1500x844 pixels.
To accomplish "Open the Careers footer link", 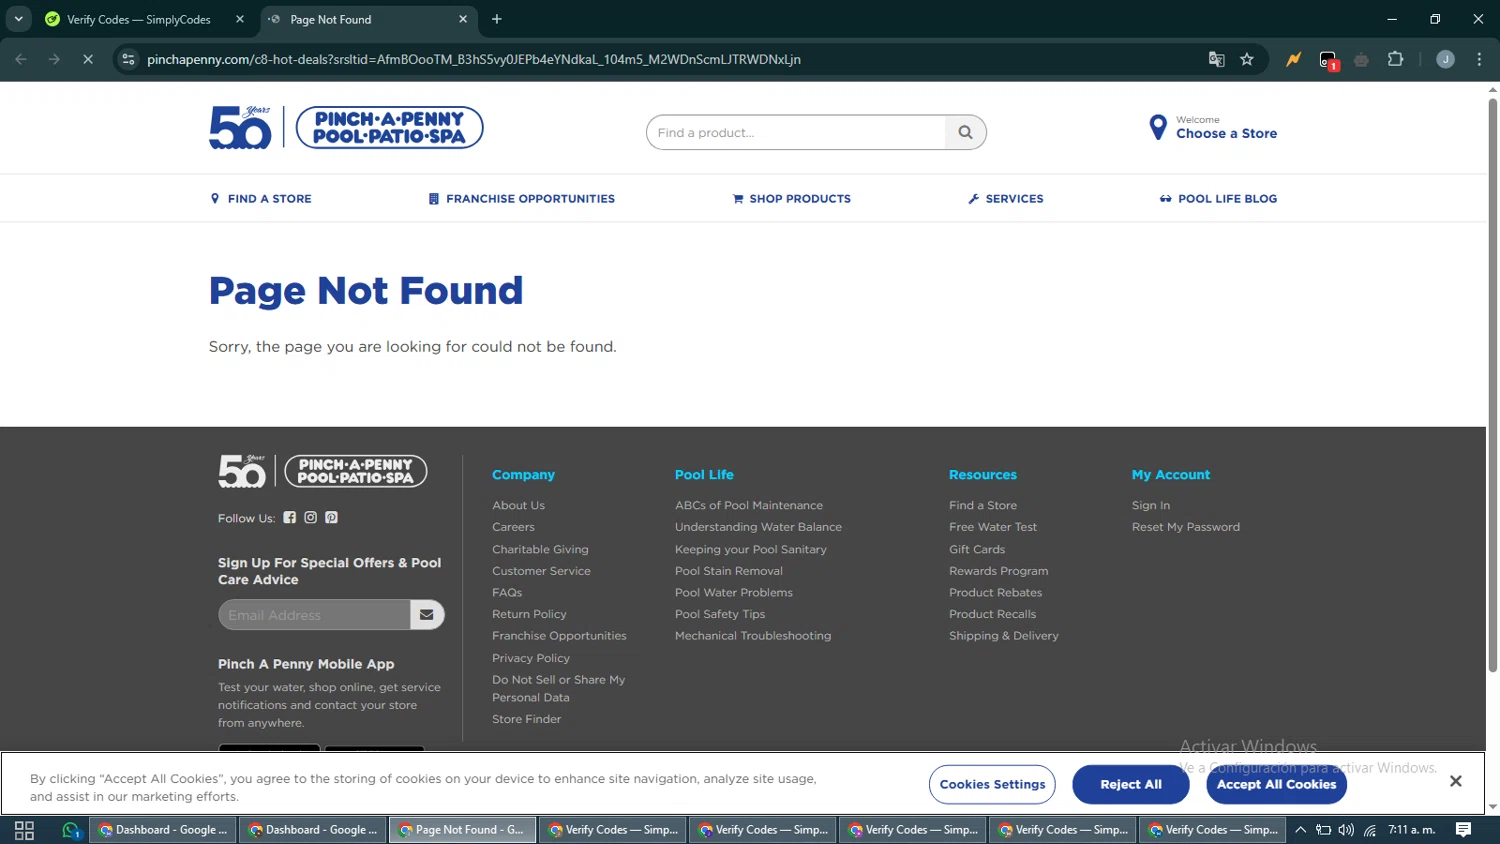I will coord(513,527).
